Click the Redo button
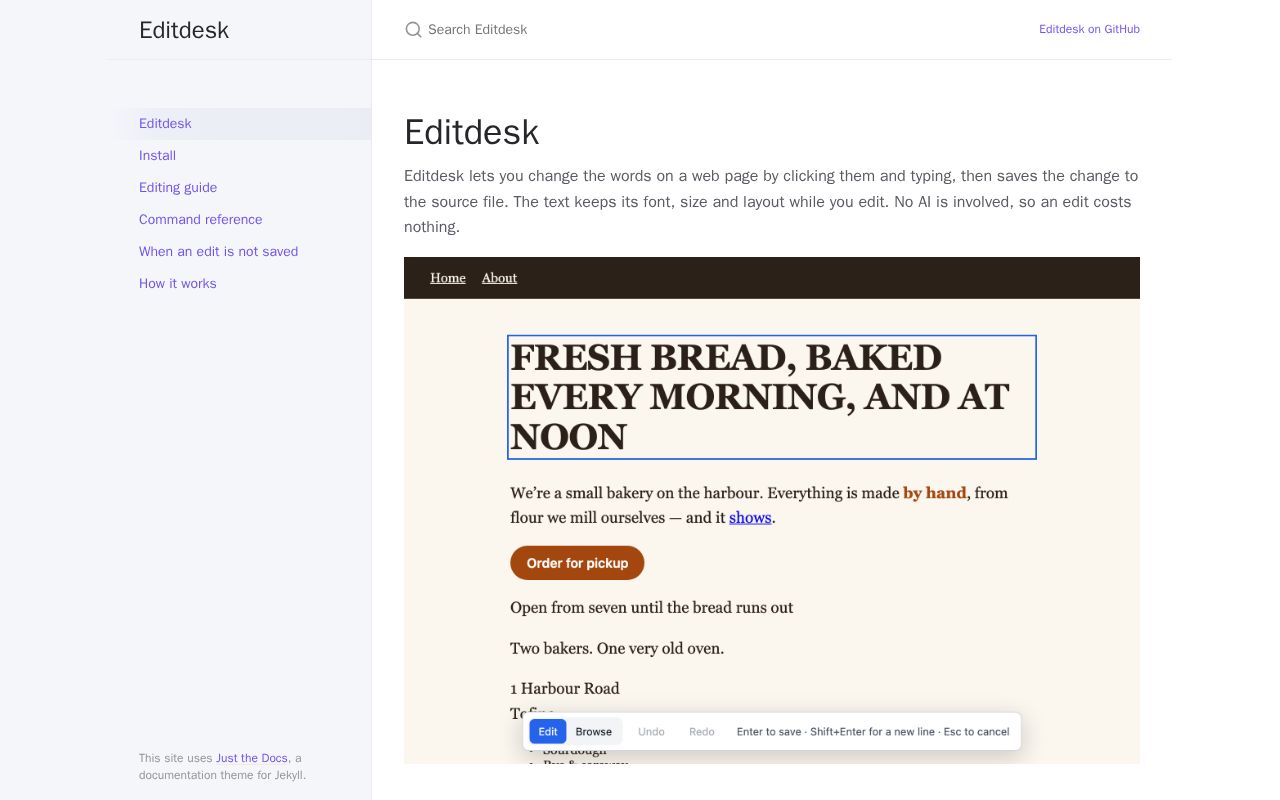Screen dimensions: 1280x800 [x=702, y=732]
